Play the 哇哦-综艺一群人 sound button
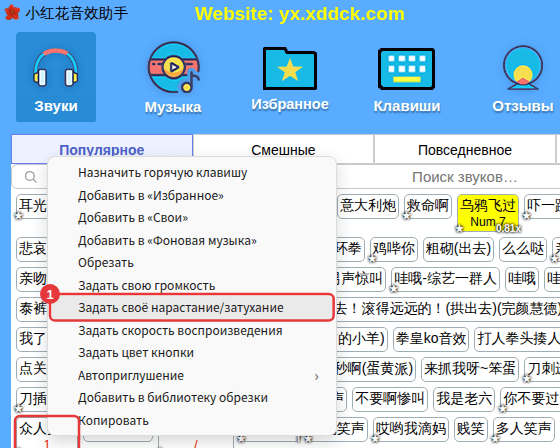This screenshot has width=560, height=448. [x=445, y=279]
